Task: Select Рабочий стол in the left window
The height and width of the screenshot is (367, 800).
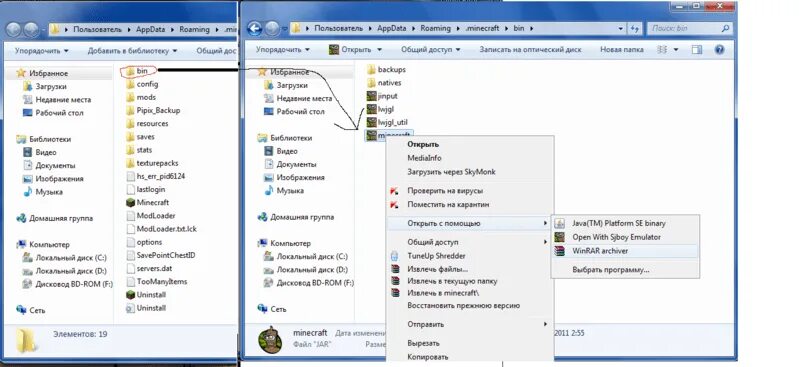Action: [x=59, y=113]
